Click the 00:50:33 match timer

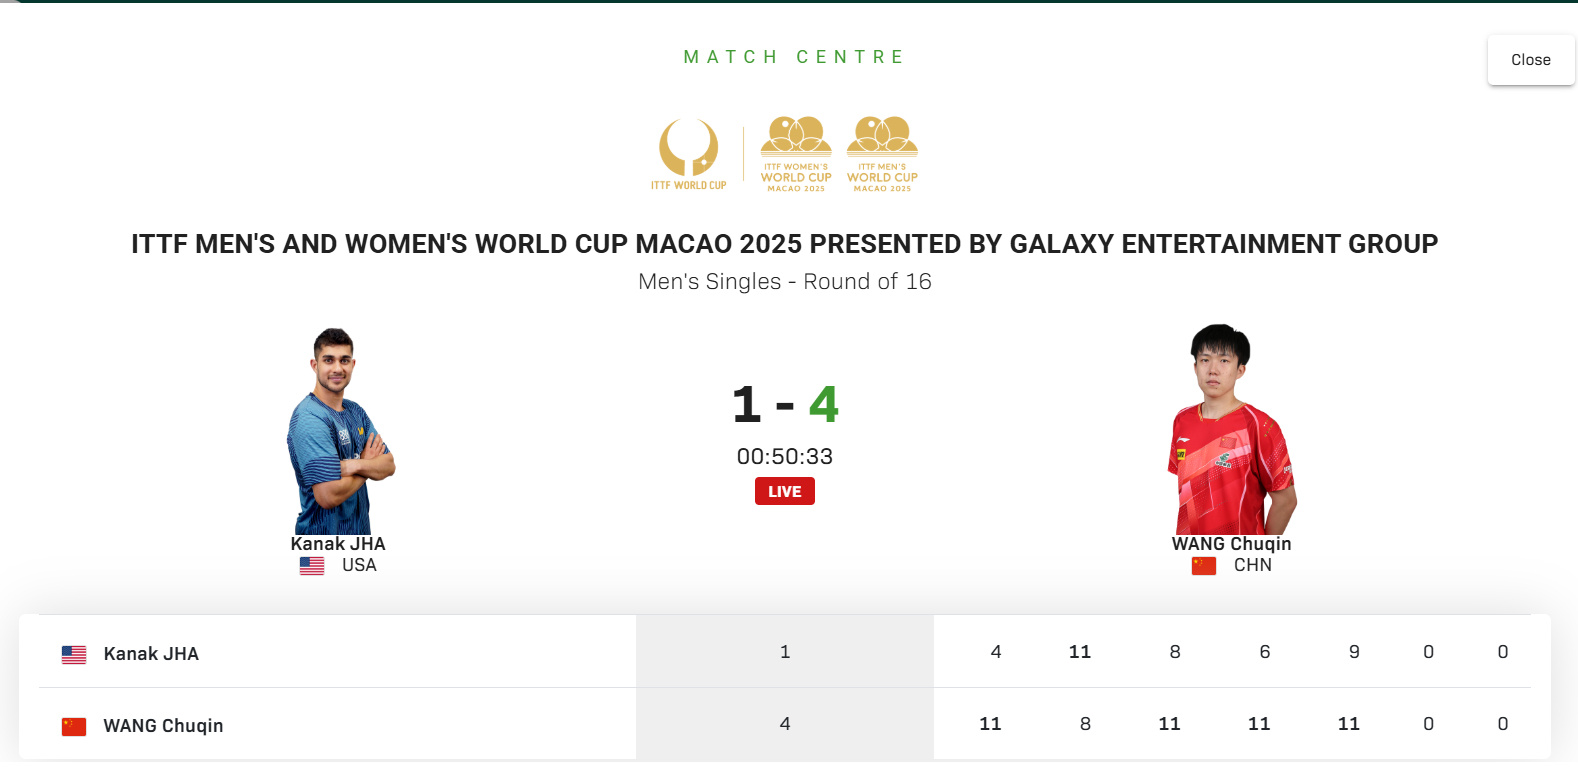785,457
